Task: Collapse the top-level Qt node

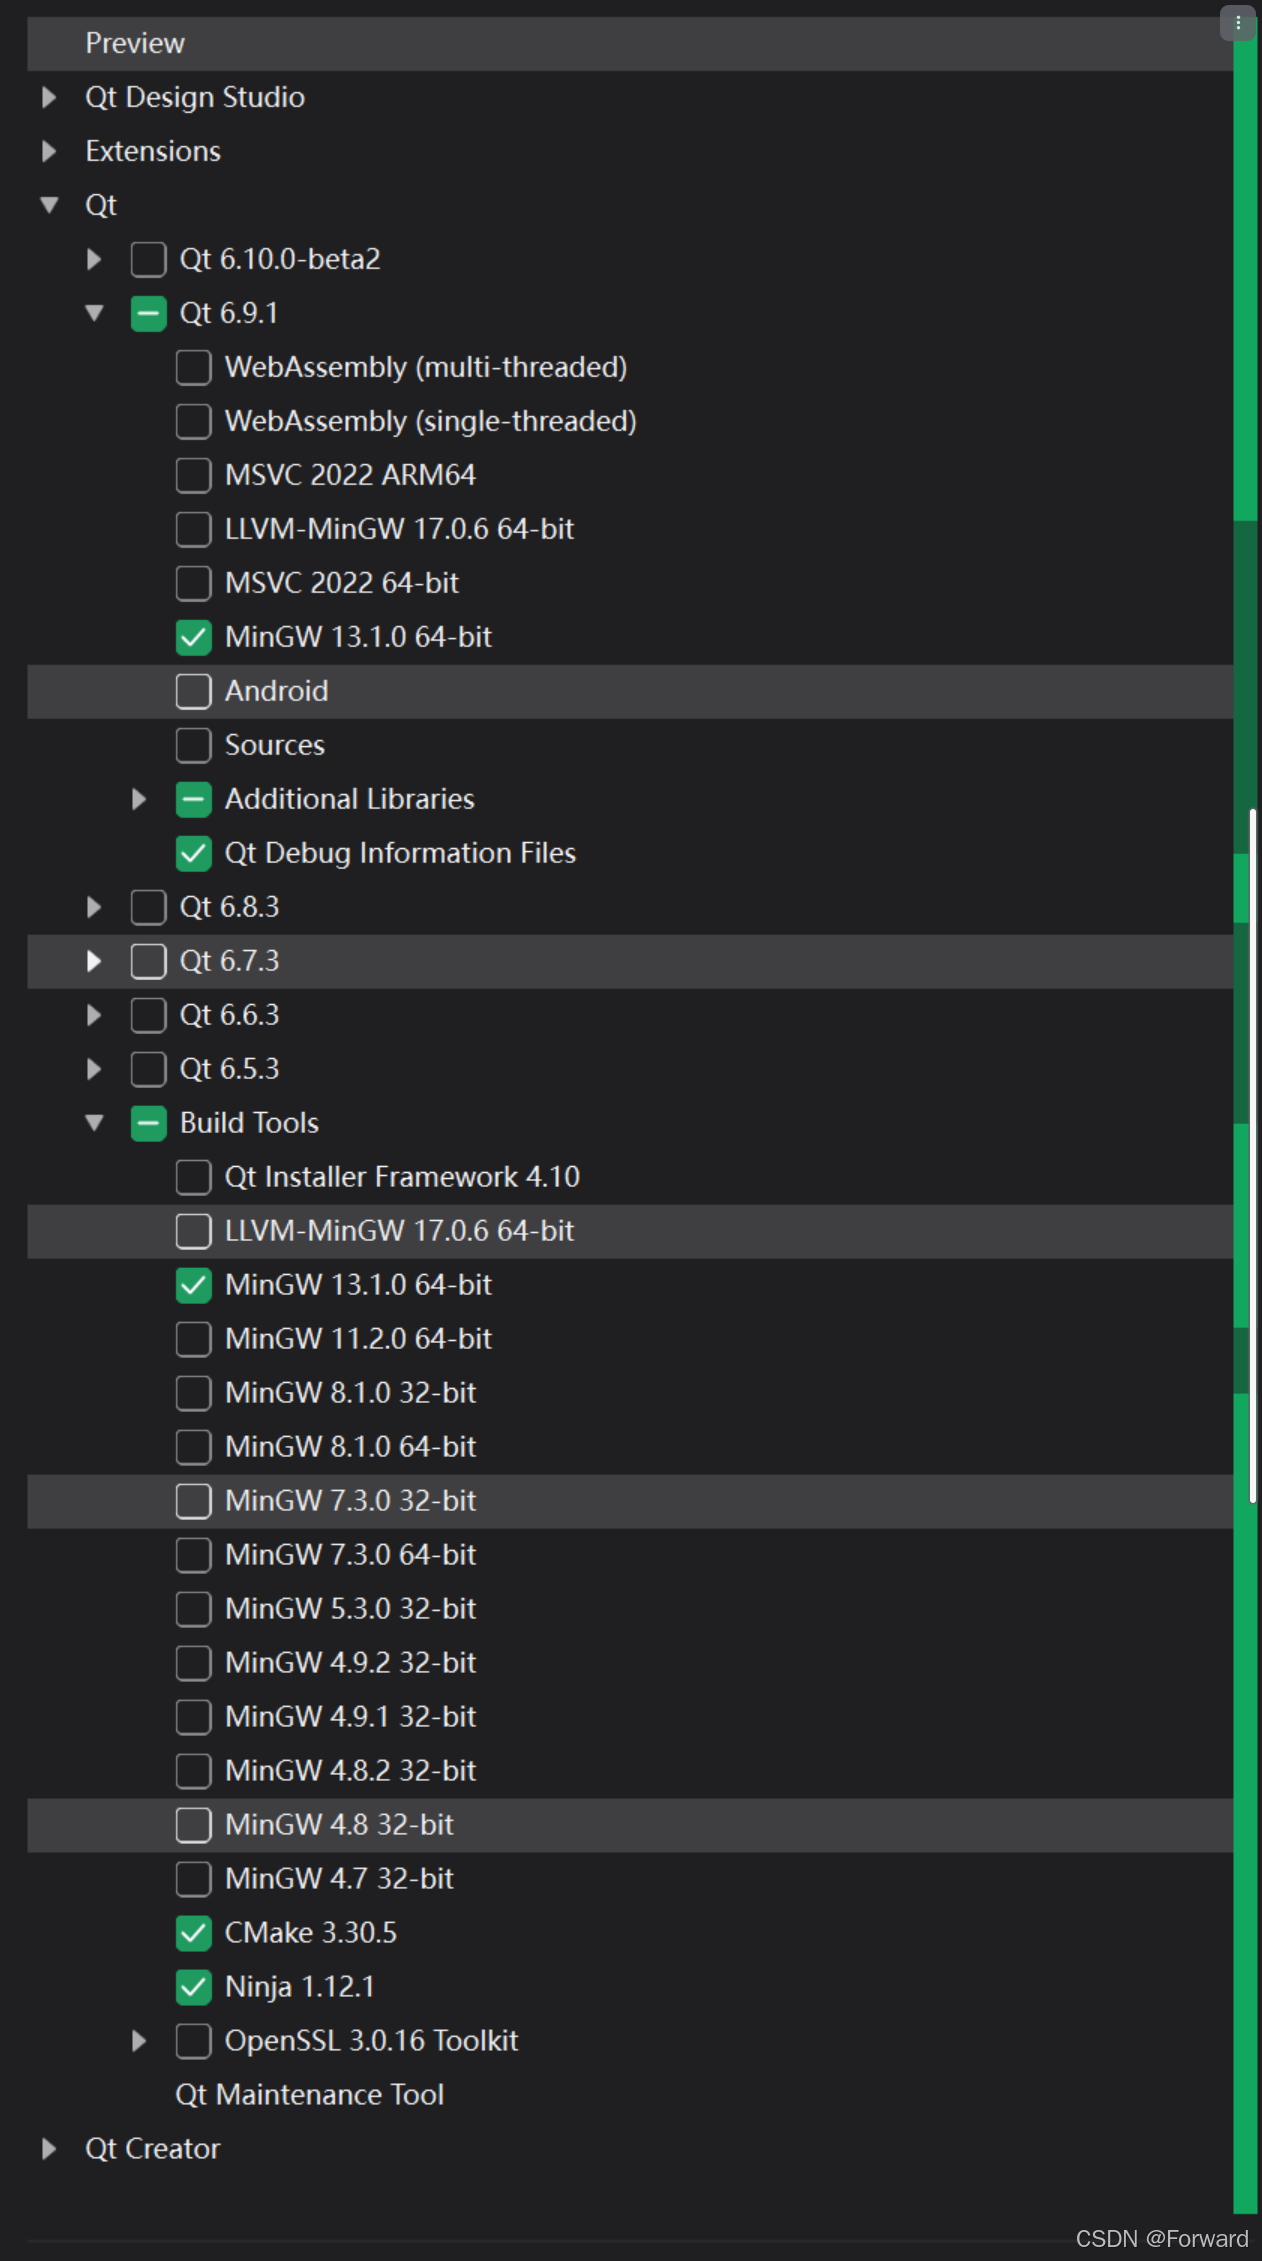Action: coord(49,205)
